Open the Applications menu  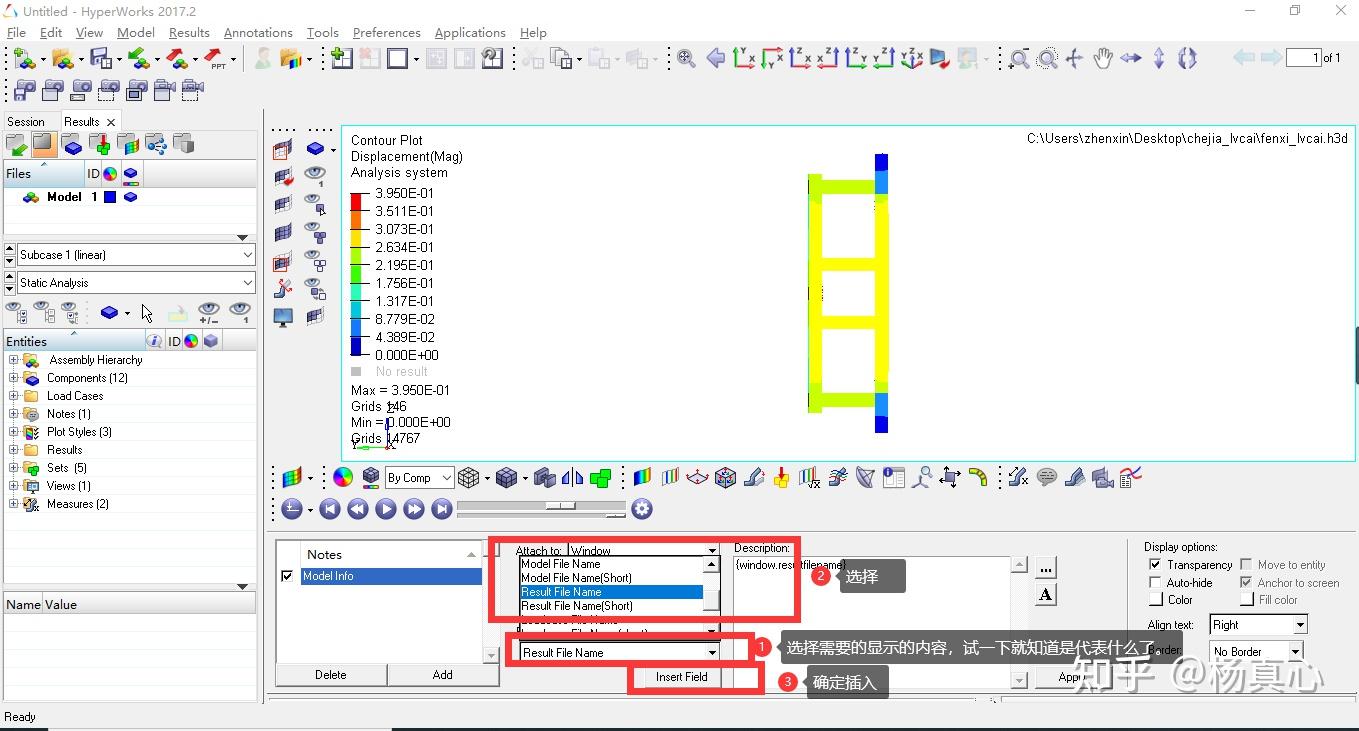[470, 32]
